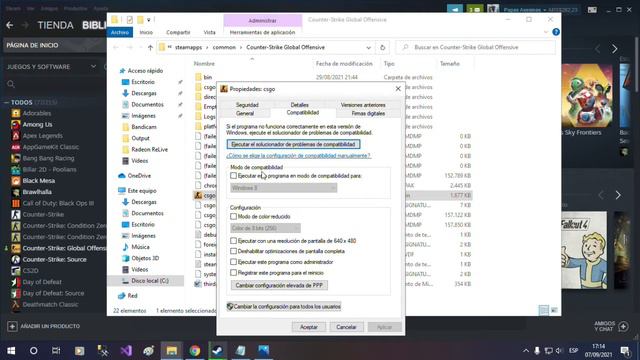Open the Color de 8 bits dropdown

click(265, 228)
